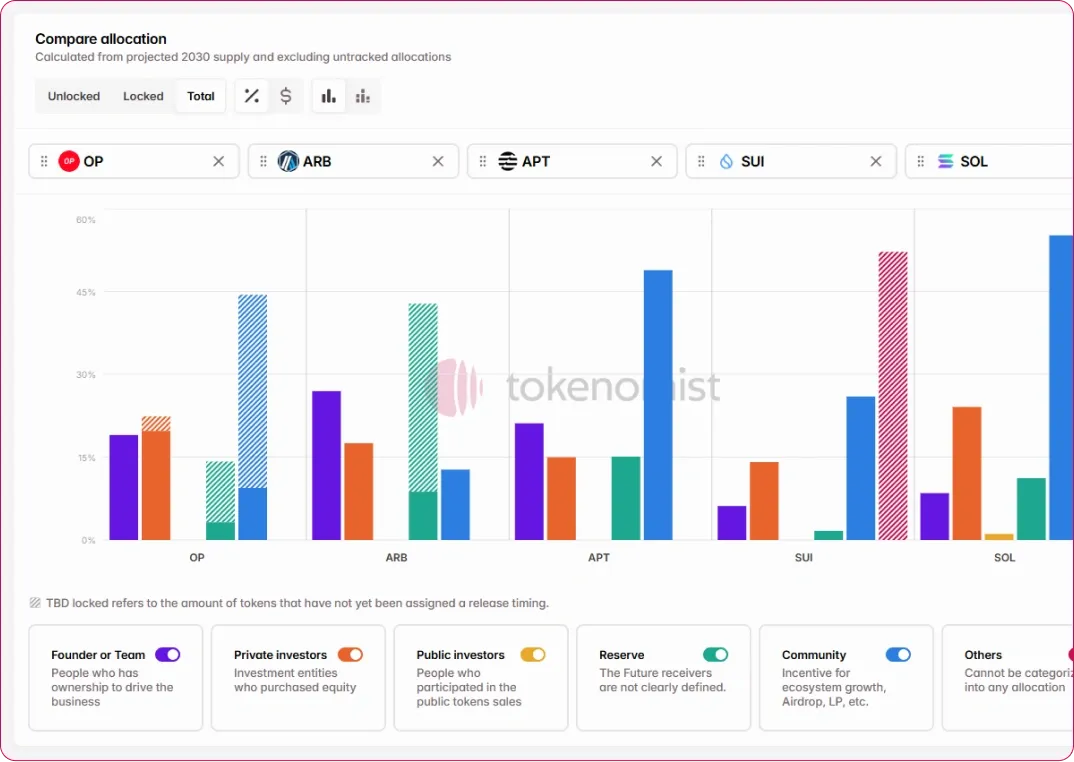Select the Total tab
The width and height of the screenshot is (1074, 762).
point(201,96)
